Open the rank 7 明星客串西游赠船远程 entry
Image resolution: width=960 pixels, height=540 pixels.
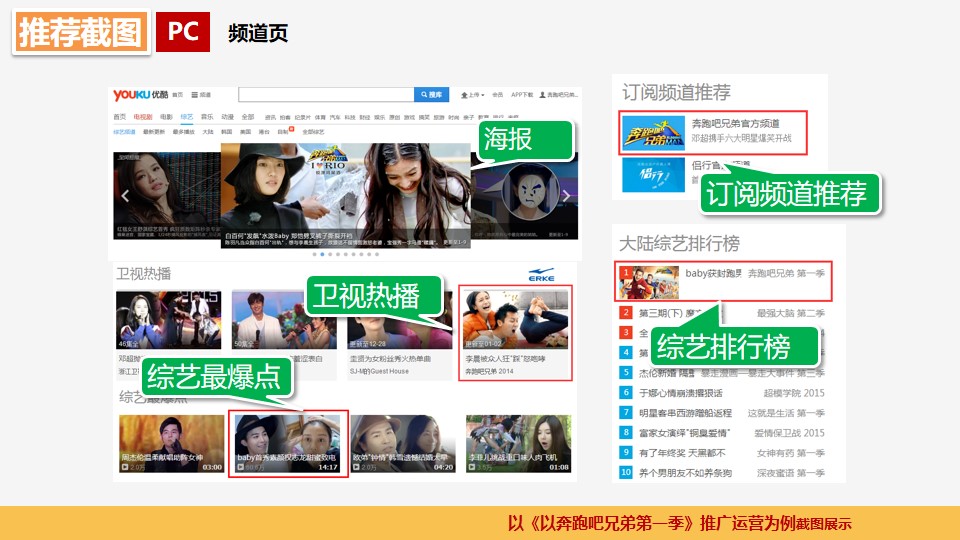click(x=685, y=413)
